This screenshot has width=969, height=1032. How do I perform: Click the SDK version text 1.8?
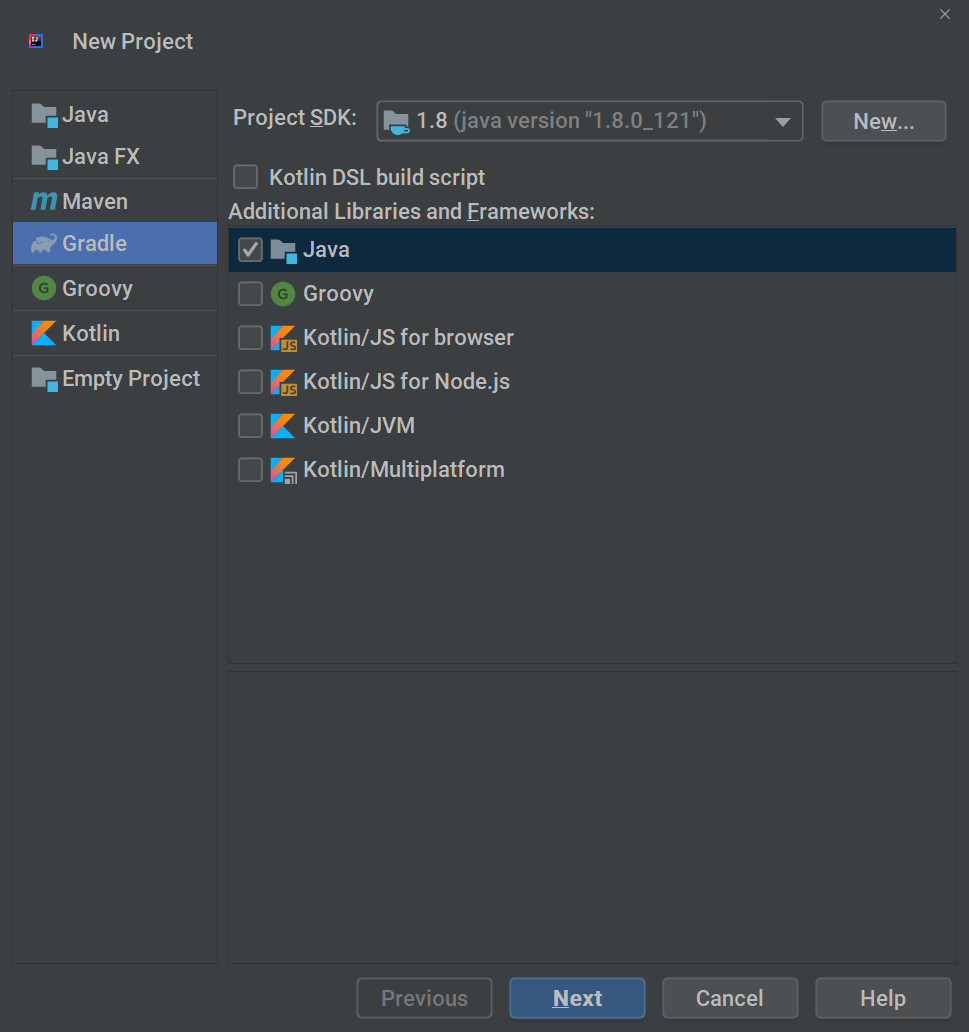432,121
